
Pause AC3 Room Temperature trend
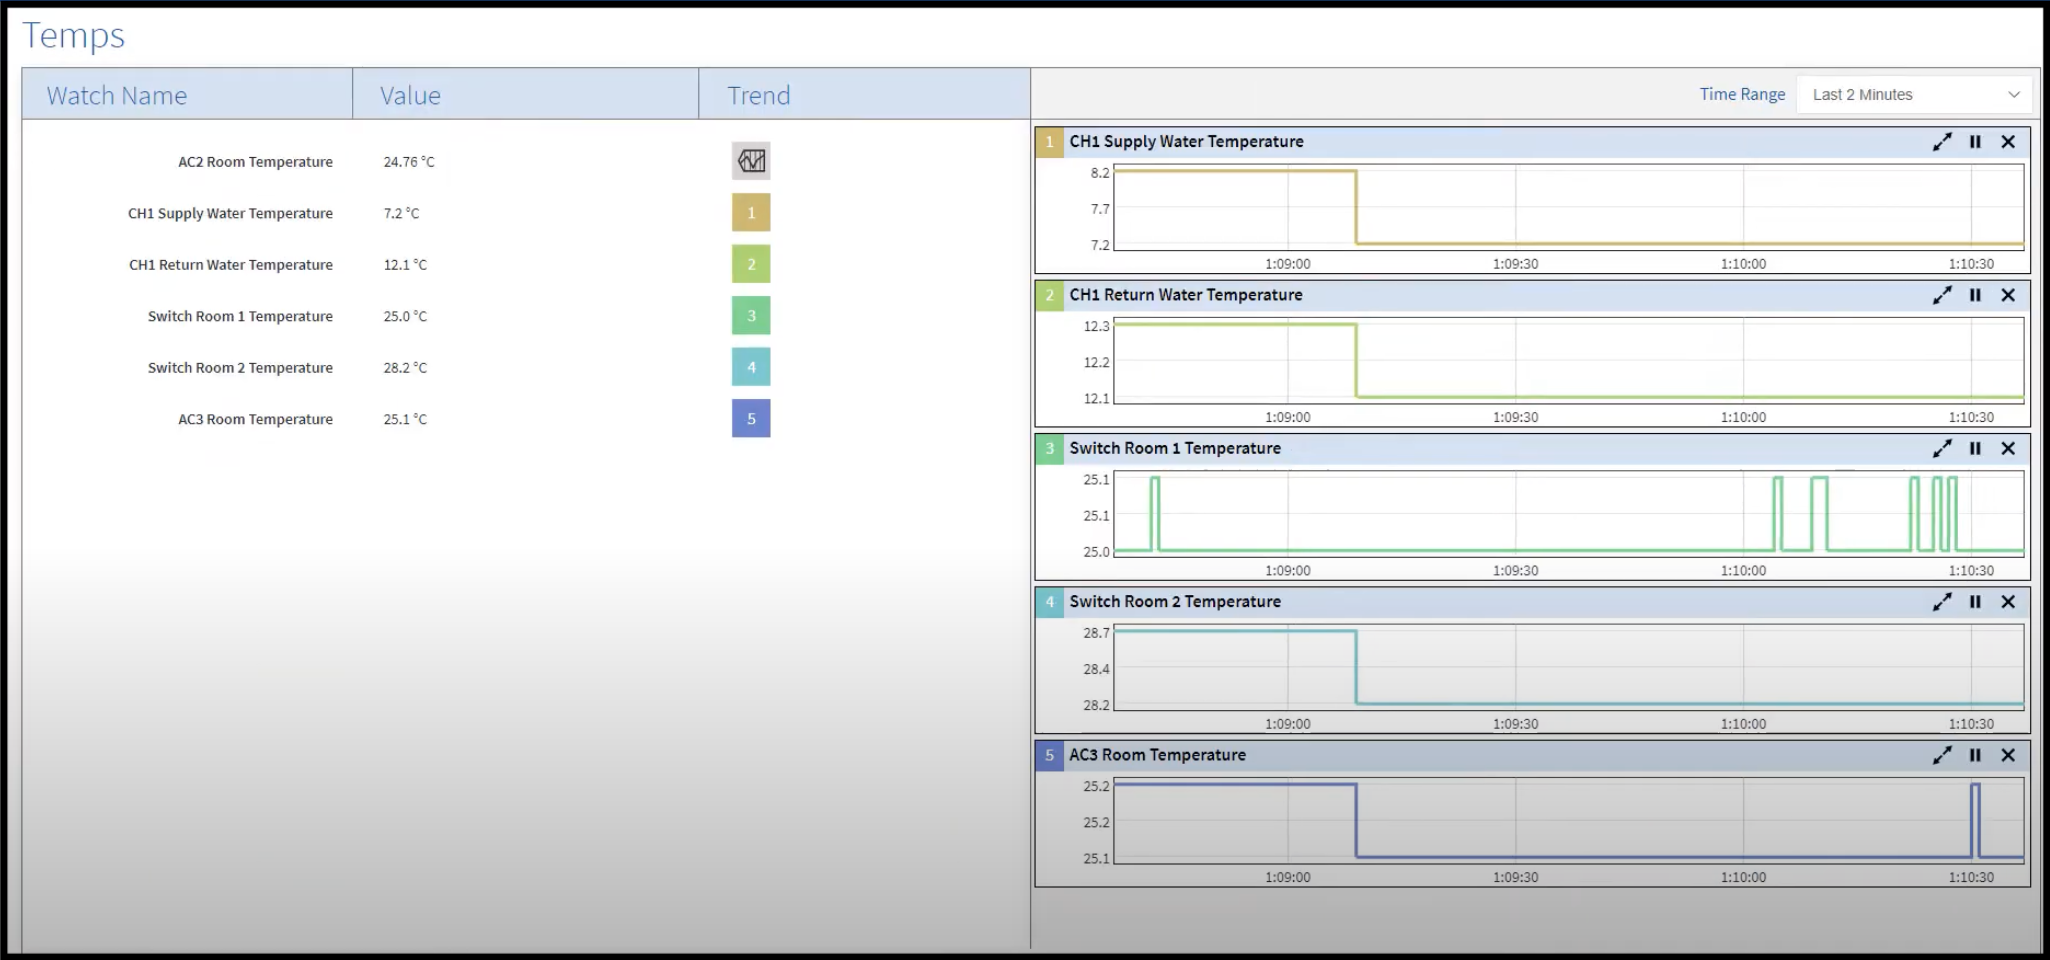(1975, 755)
